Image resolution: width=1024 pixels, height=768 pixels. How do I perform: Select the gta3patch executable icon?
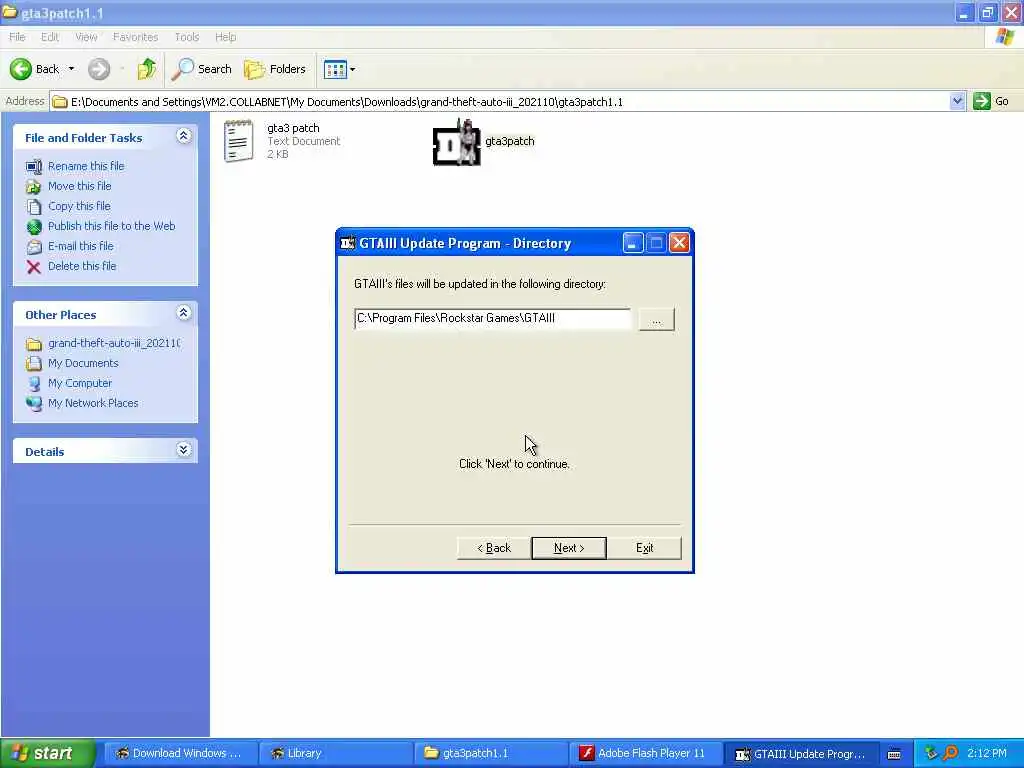456,142
